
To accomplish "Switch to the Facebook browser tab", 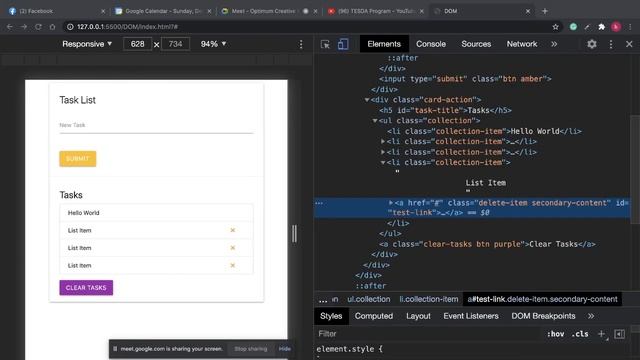I will (x=56, y=11).
